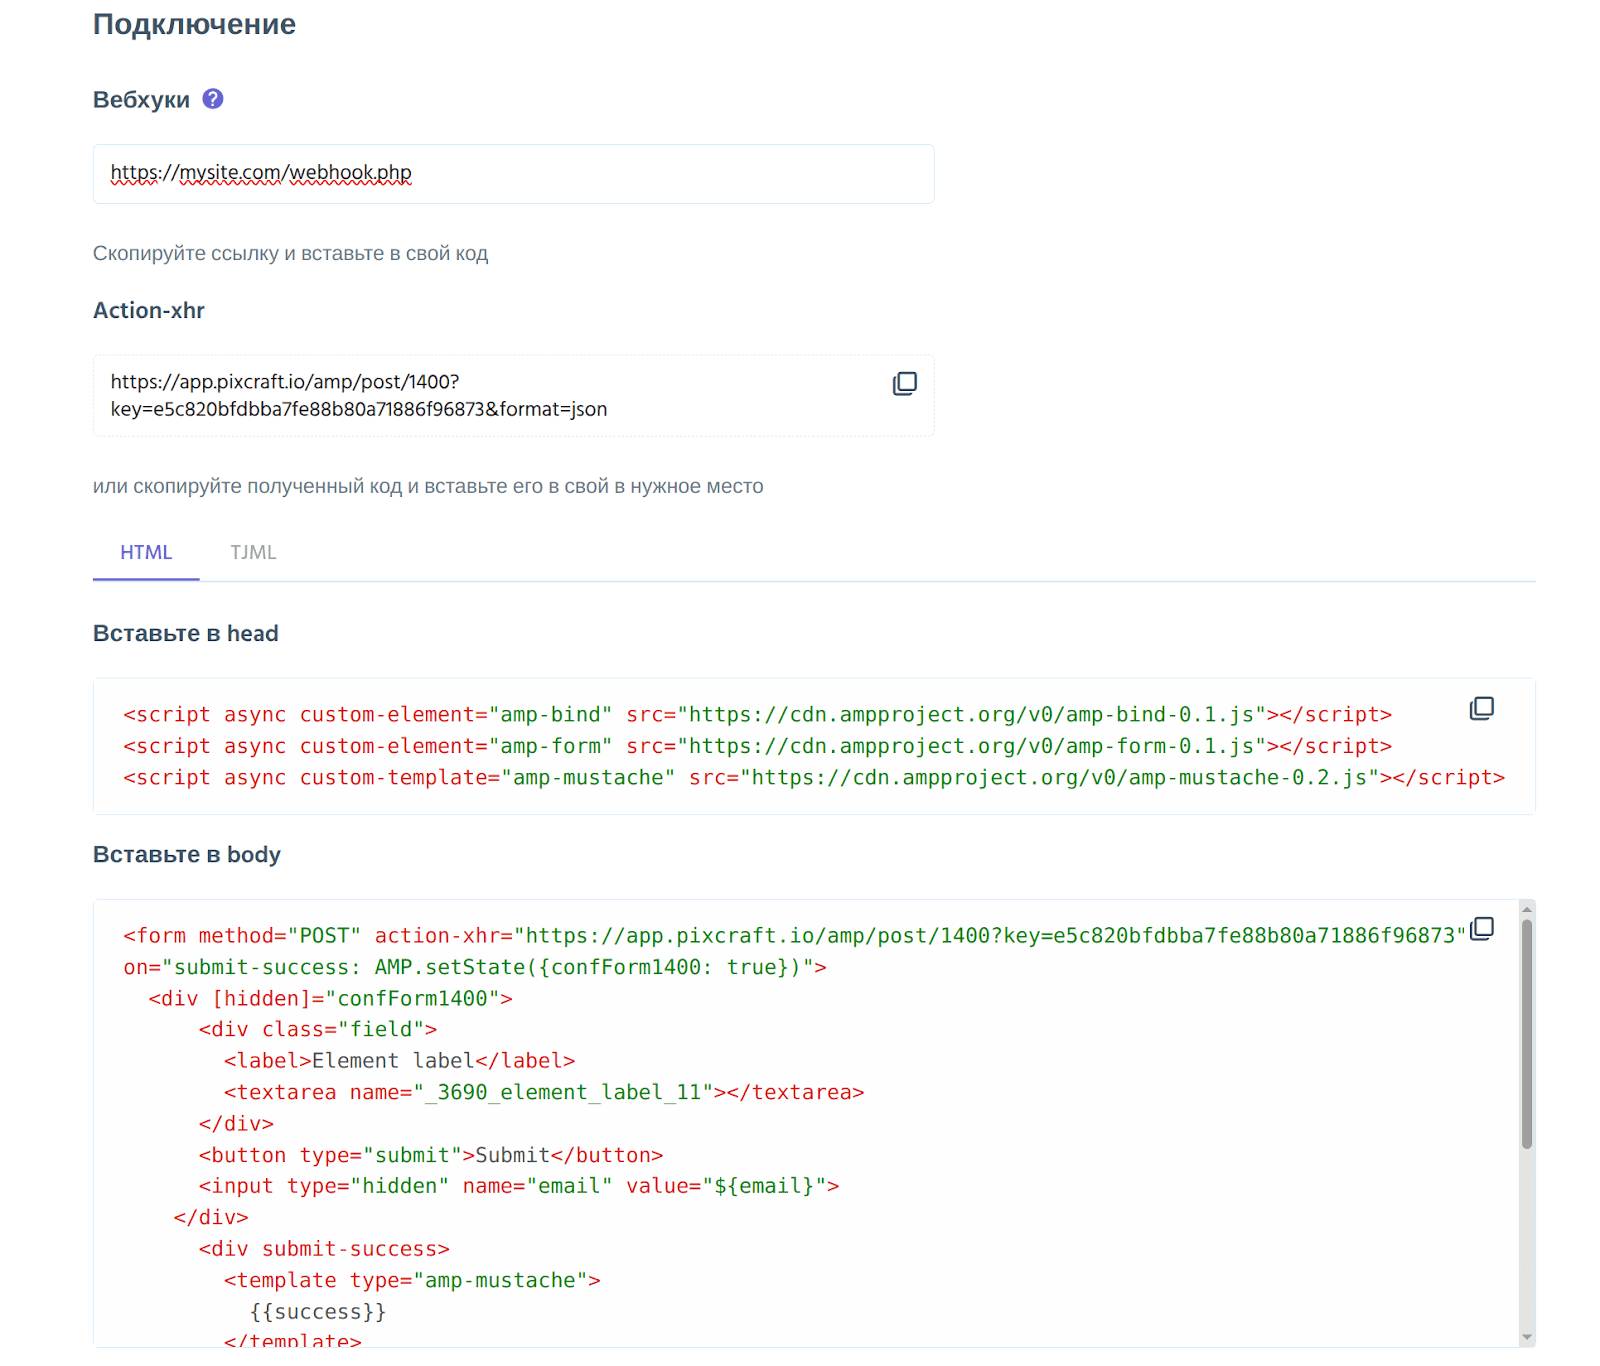The height and width of the screenshot is (1366, 1600).
Task: Click the template type="amp-mustache" line
Action: [412, 1281]
